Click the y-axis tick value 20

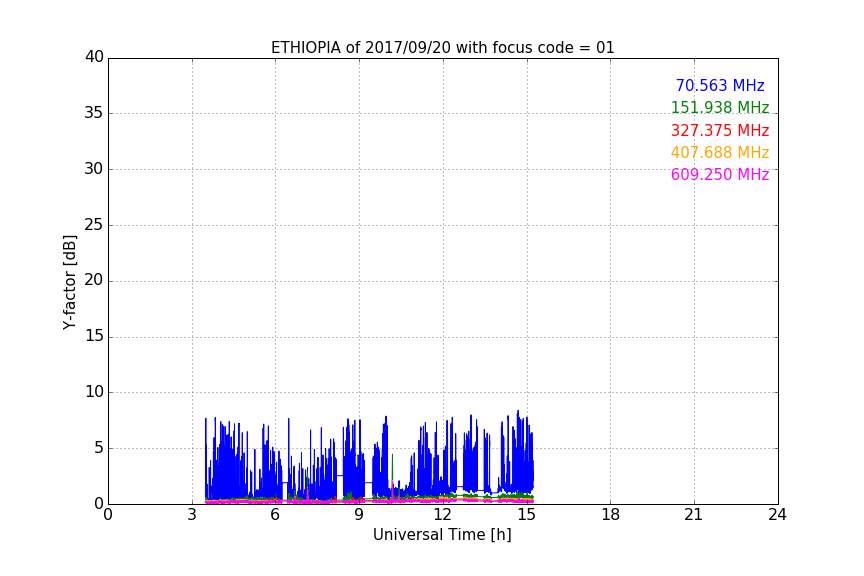(94, 280)
